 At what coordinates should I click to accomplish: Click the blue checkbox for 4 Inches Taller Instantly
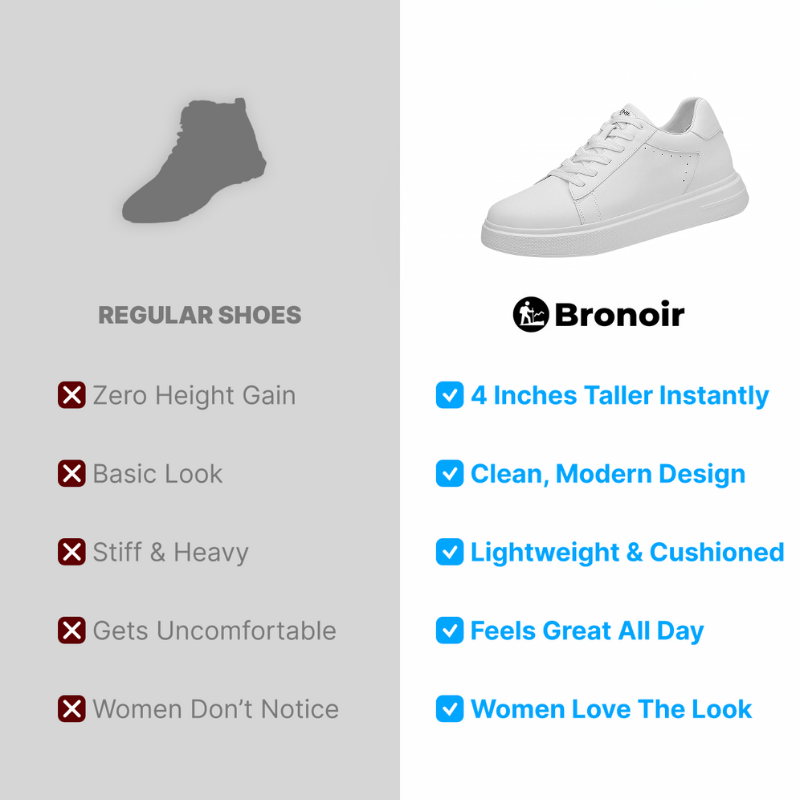[x=449, y=395]
